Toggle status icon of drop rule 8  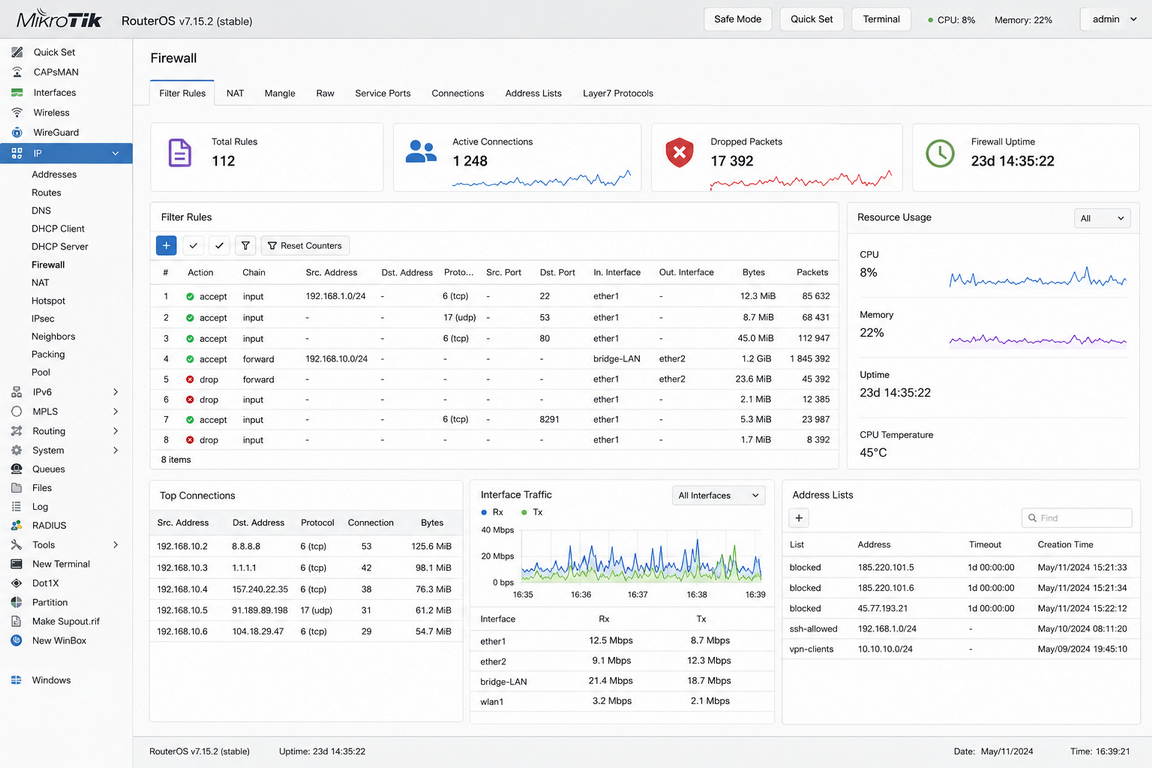pyautogui.click(x=190, y=440)
